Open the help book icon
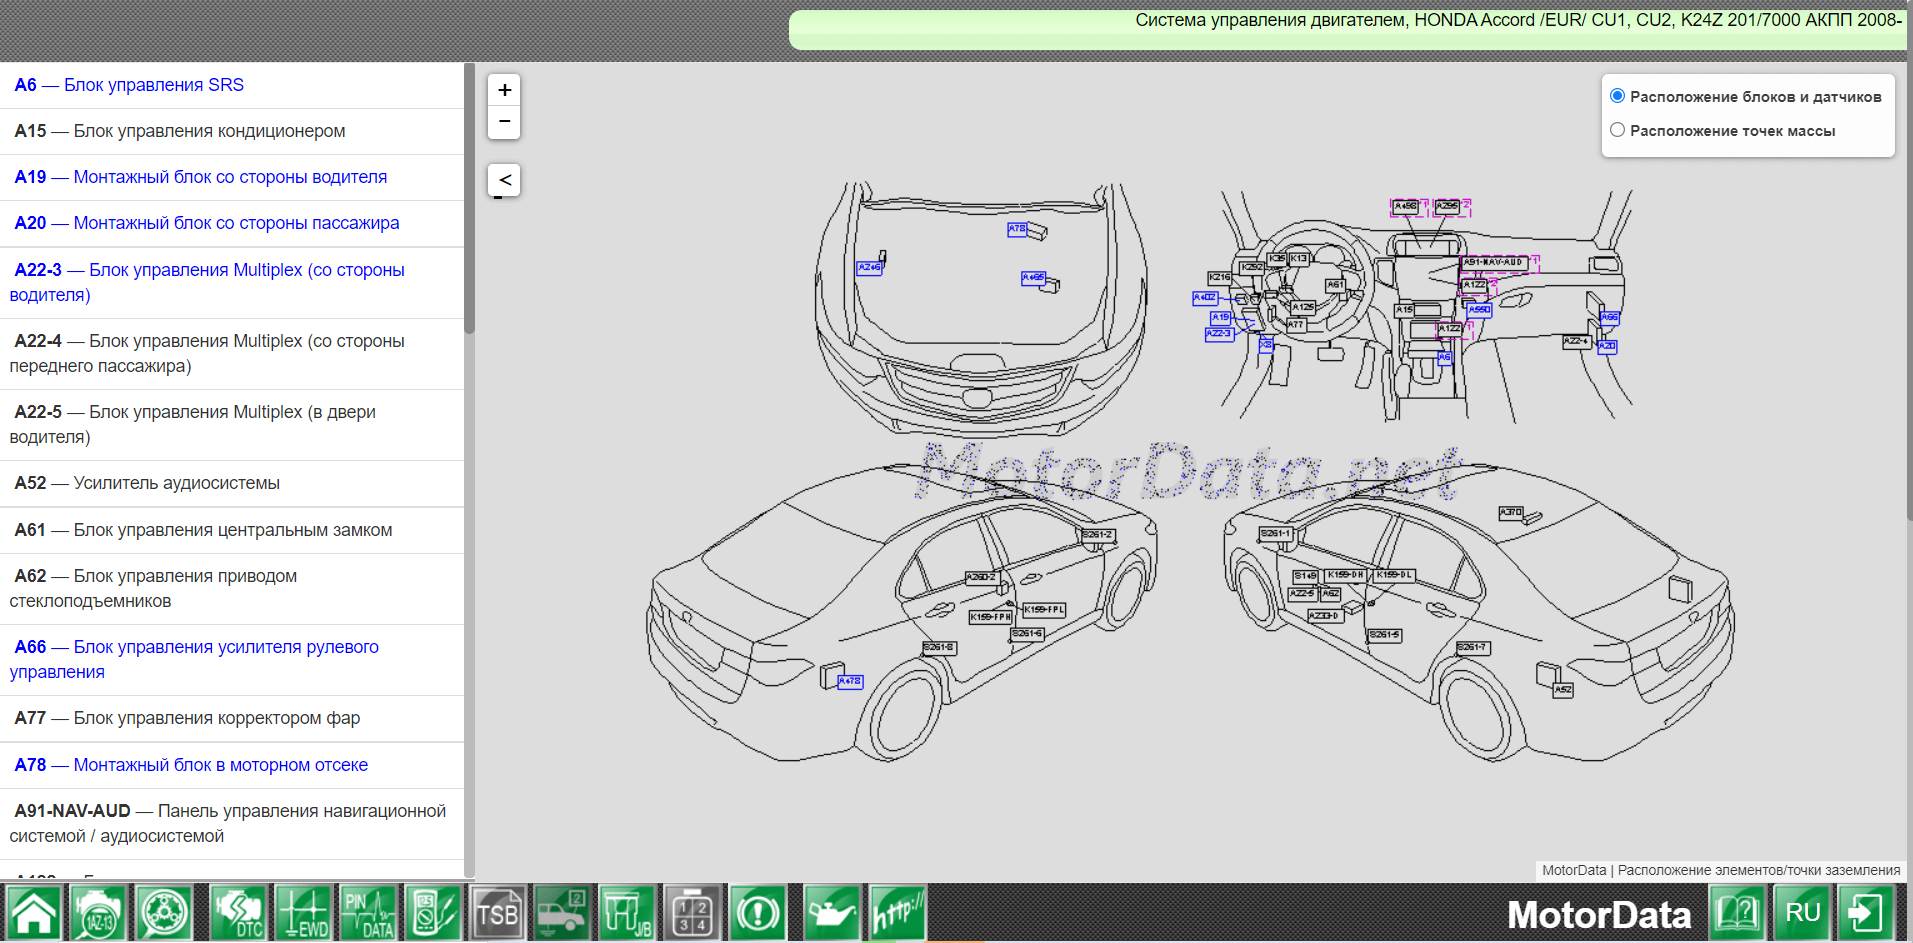The width and height of the screenshot is (1913, 943). coord(1738,913)
